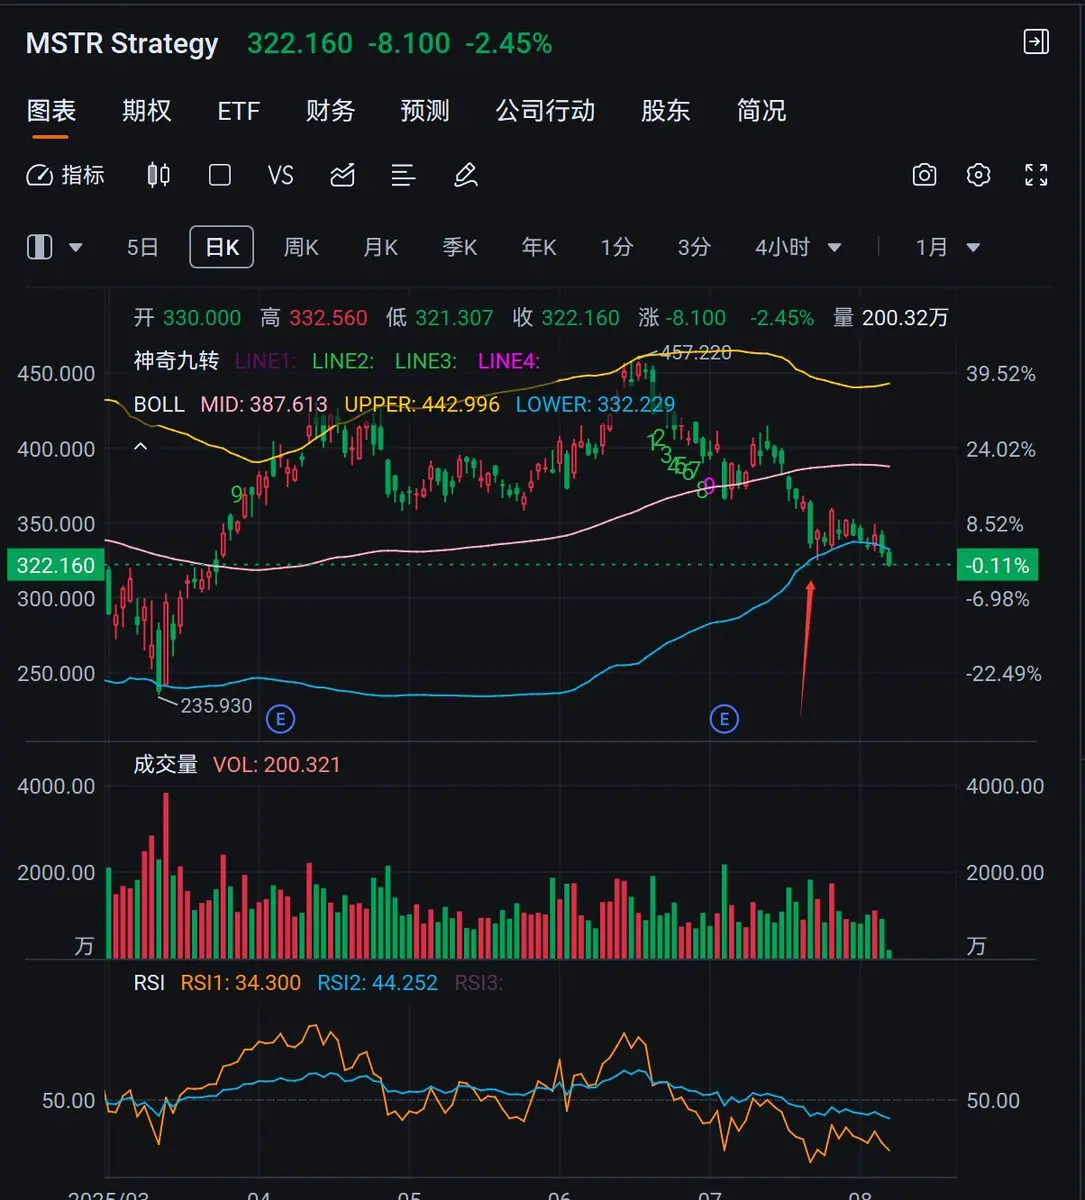This screenshot has height=1200, width=1085.
Task: Open chart settings gear icon
Action: pyautogui.click(x=979, y=176)
